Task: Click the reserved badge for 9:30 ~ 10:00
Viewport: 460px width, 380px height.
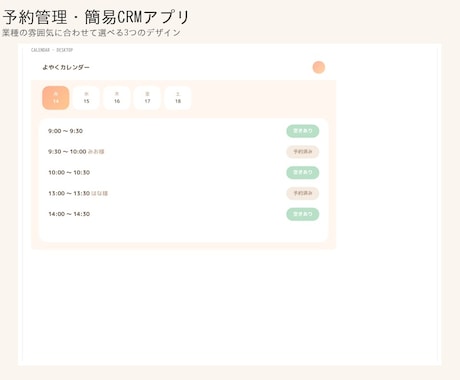Action: pyautogui.click(x=303, y=152)
